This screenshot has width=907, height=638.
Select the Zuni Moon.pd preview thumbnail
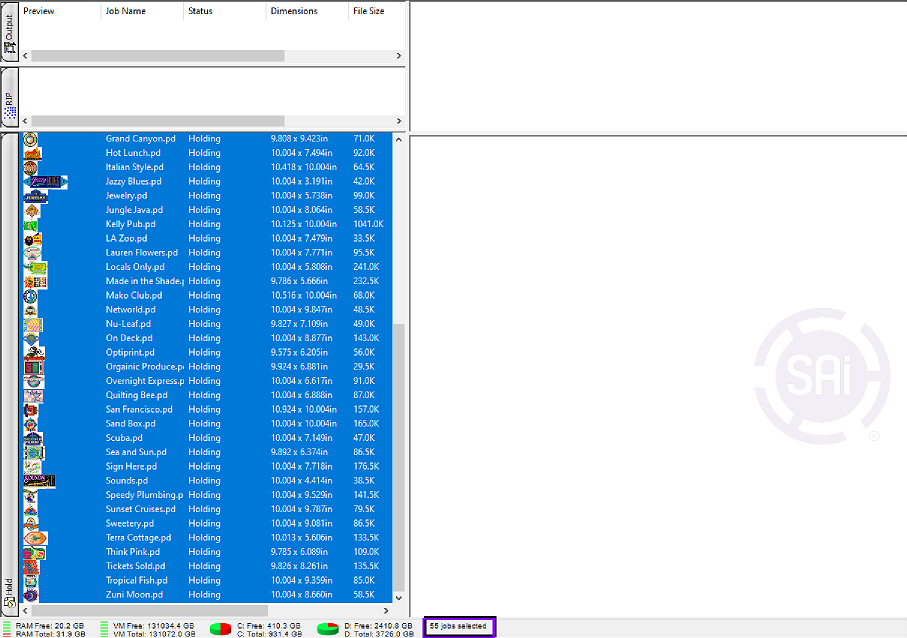(31, 595)
